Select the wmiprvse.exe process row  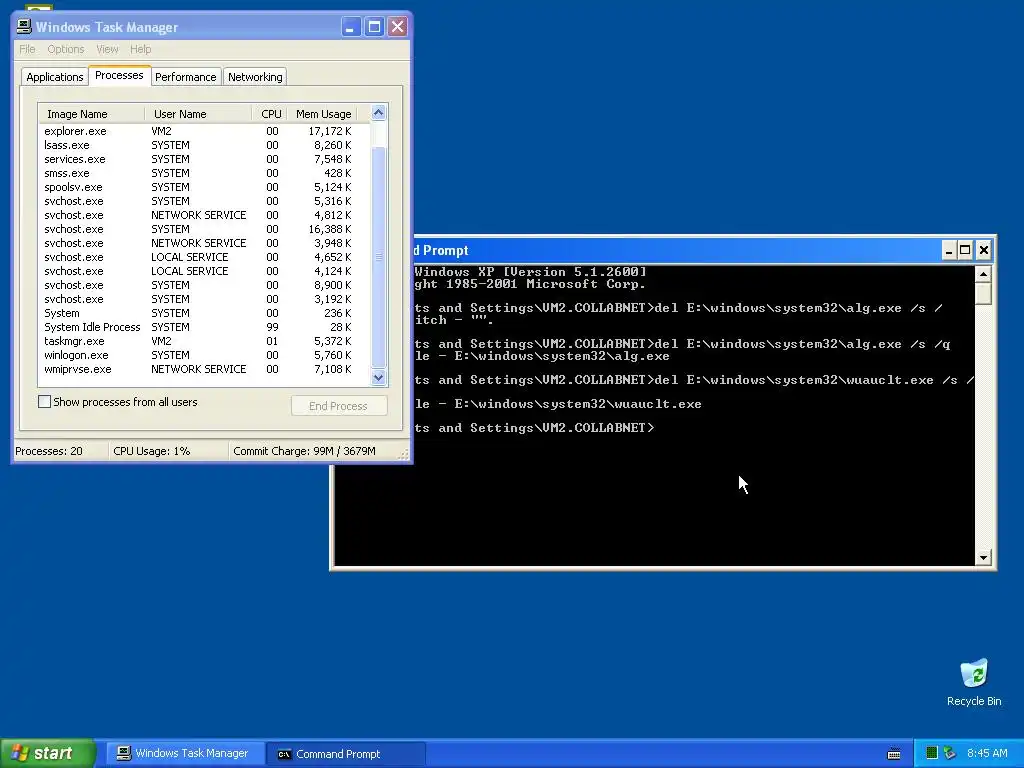click(204, 369)
